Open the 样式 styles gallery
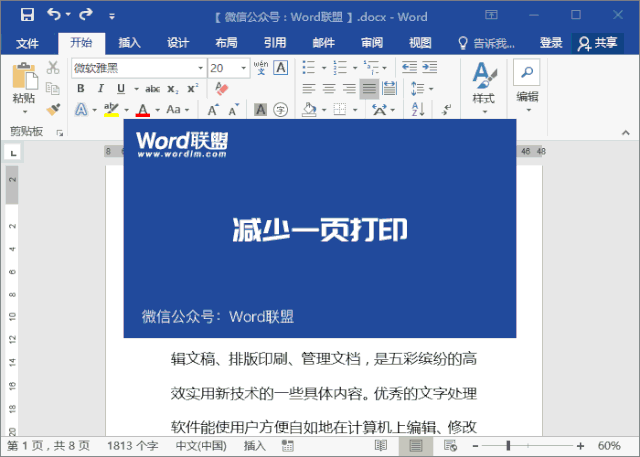This screenshot has height=457, width=640. pos(484,87)
